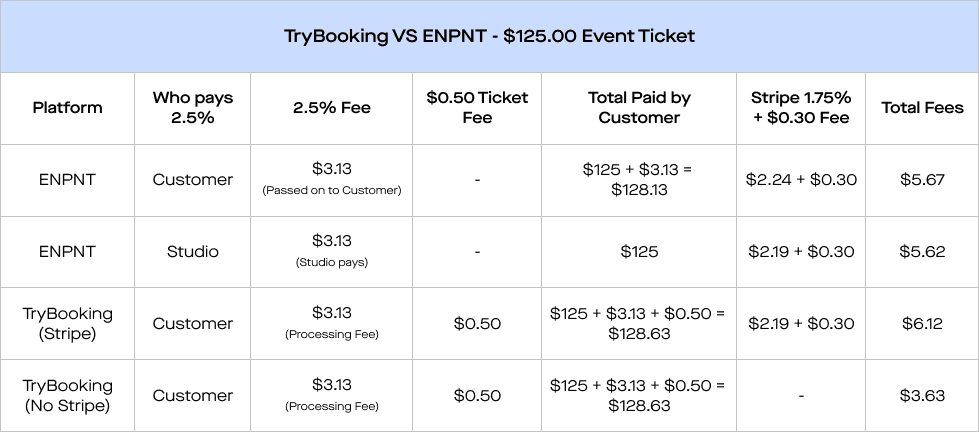Click the "$125 + $3.13 = $128.13" cell
The height and width of the screenshot is (432, 979).
tap(639, 180)
